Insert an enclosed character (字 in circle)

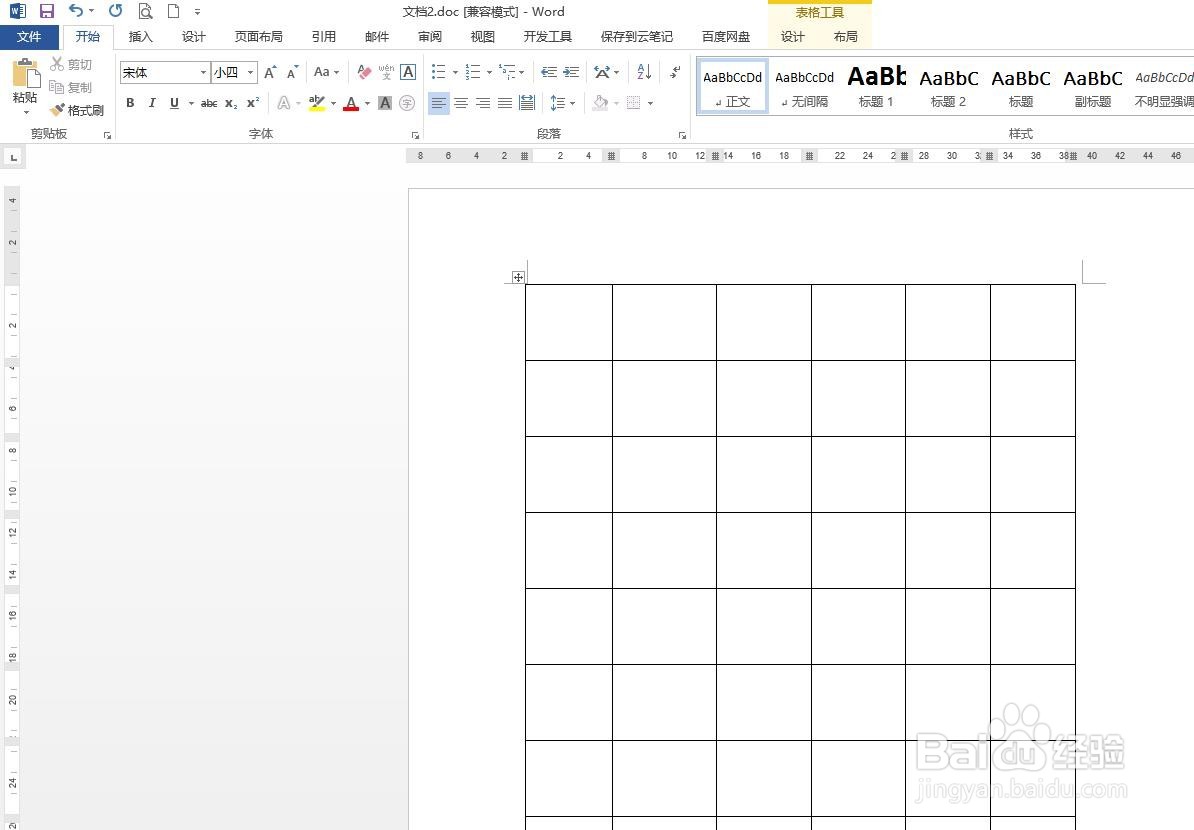pyautogui.click(x=407, y=103)
